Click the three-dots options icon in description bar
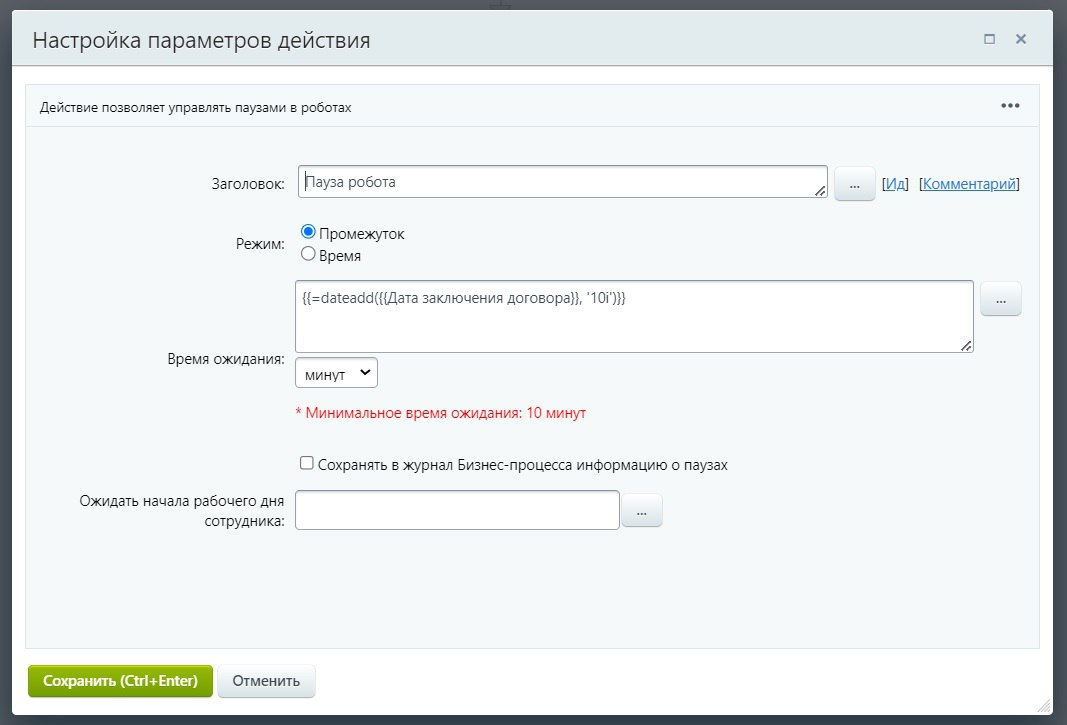This screenshot has height=725, width=1067. (x=1010, y=106)
